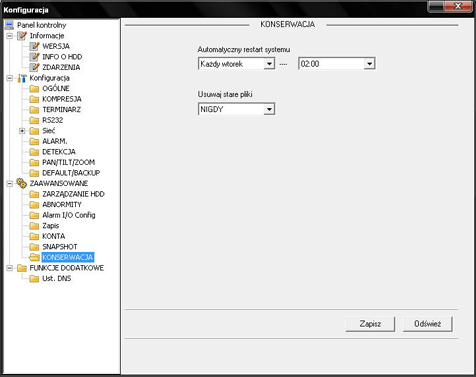Open the restart day dropdown 'Każdy wtorek'
The height and width of the screenshot is (377, 476).
pos(269,64)
